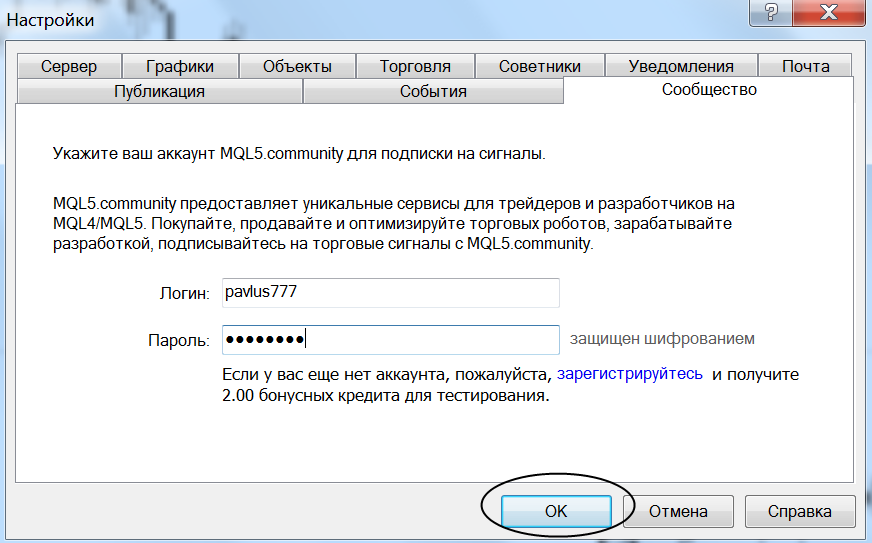The height and width of the screenshot is (543, 872).
Task: Open the Графики tab
Action: click(180, 66)
